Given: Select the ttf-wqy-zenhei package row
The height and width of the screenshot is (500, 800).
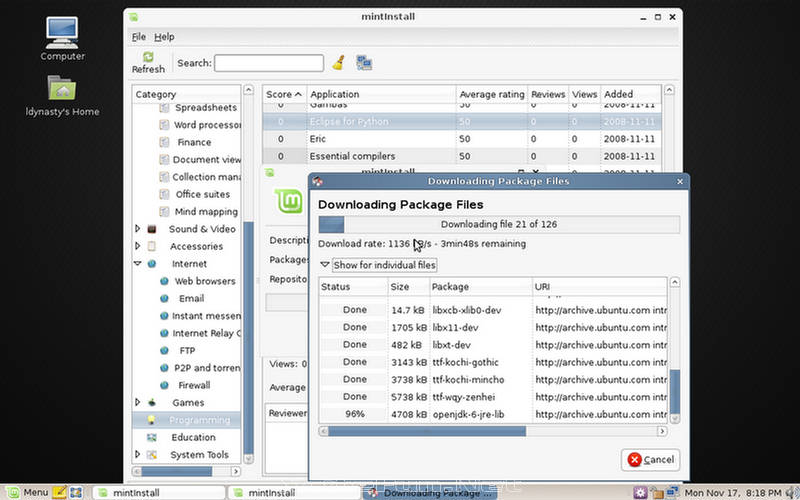Looking at the screenshot, I should [493, 397].
